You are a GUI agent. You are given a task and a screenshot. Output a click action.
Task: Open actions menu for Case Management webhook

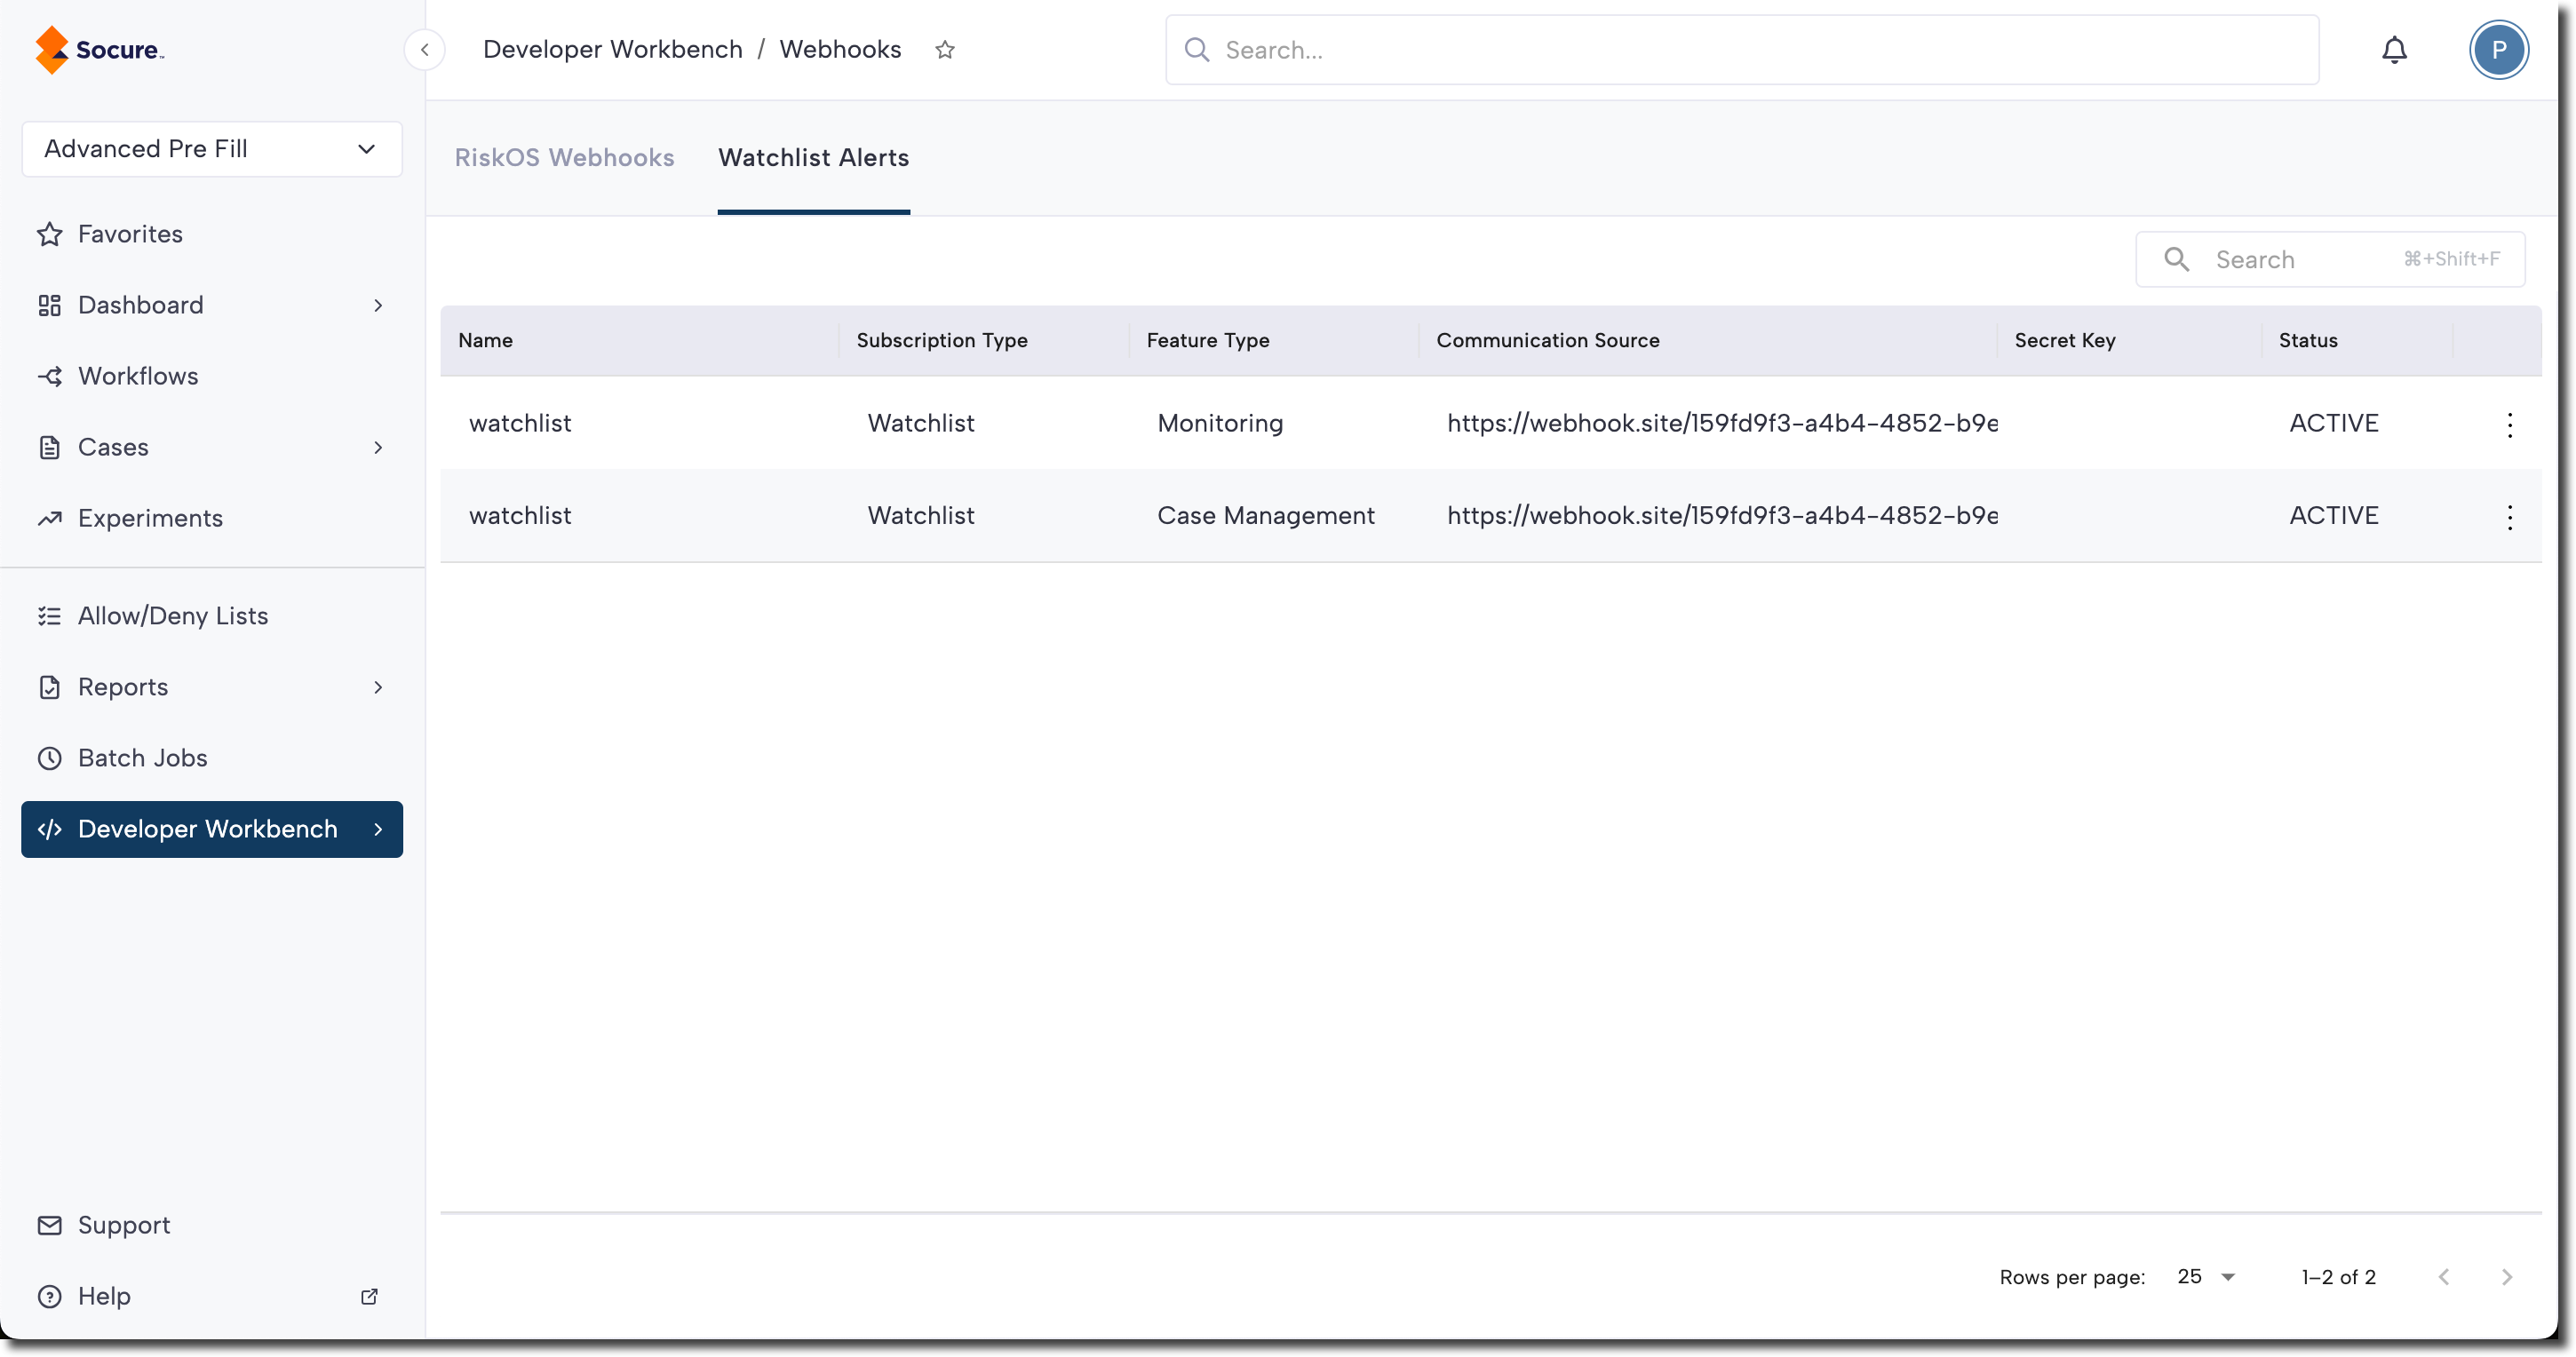pos(2509,517)
